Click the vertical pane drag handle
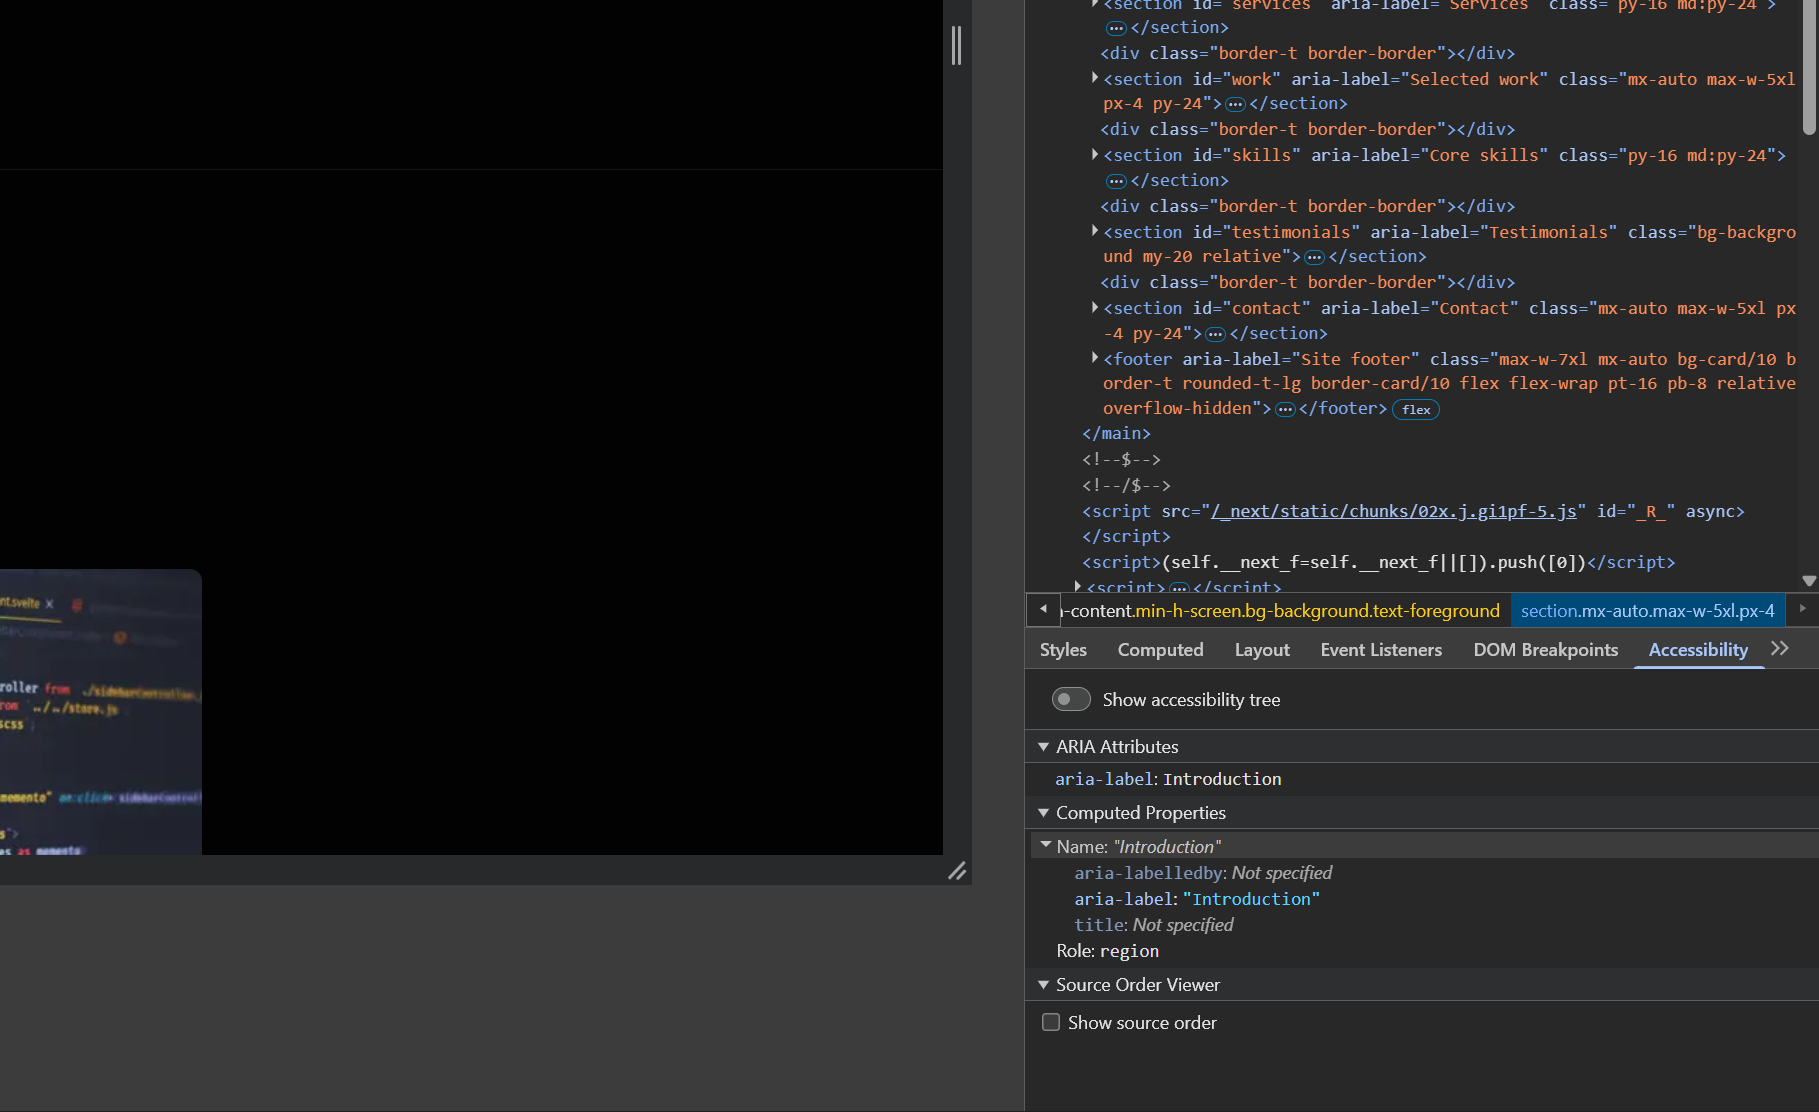 (x=957, y=45)
